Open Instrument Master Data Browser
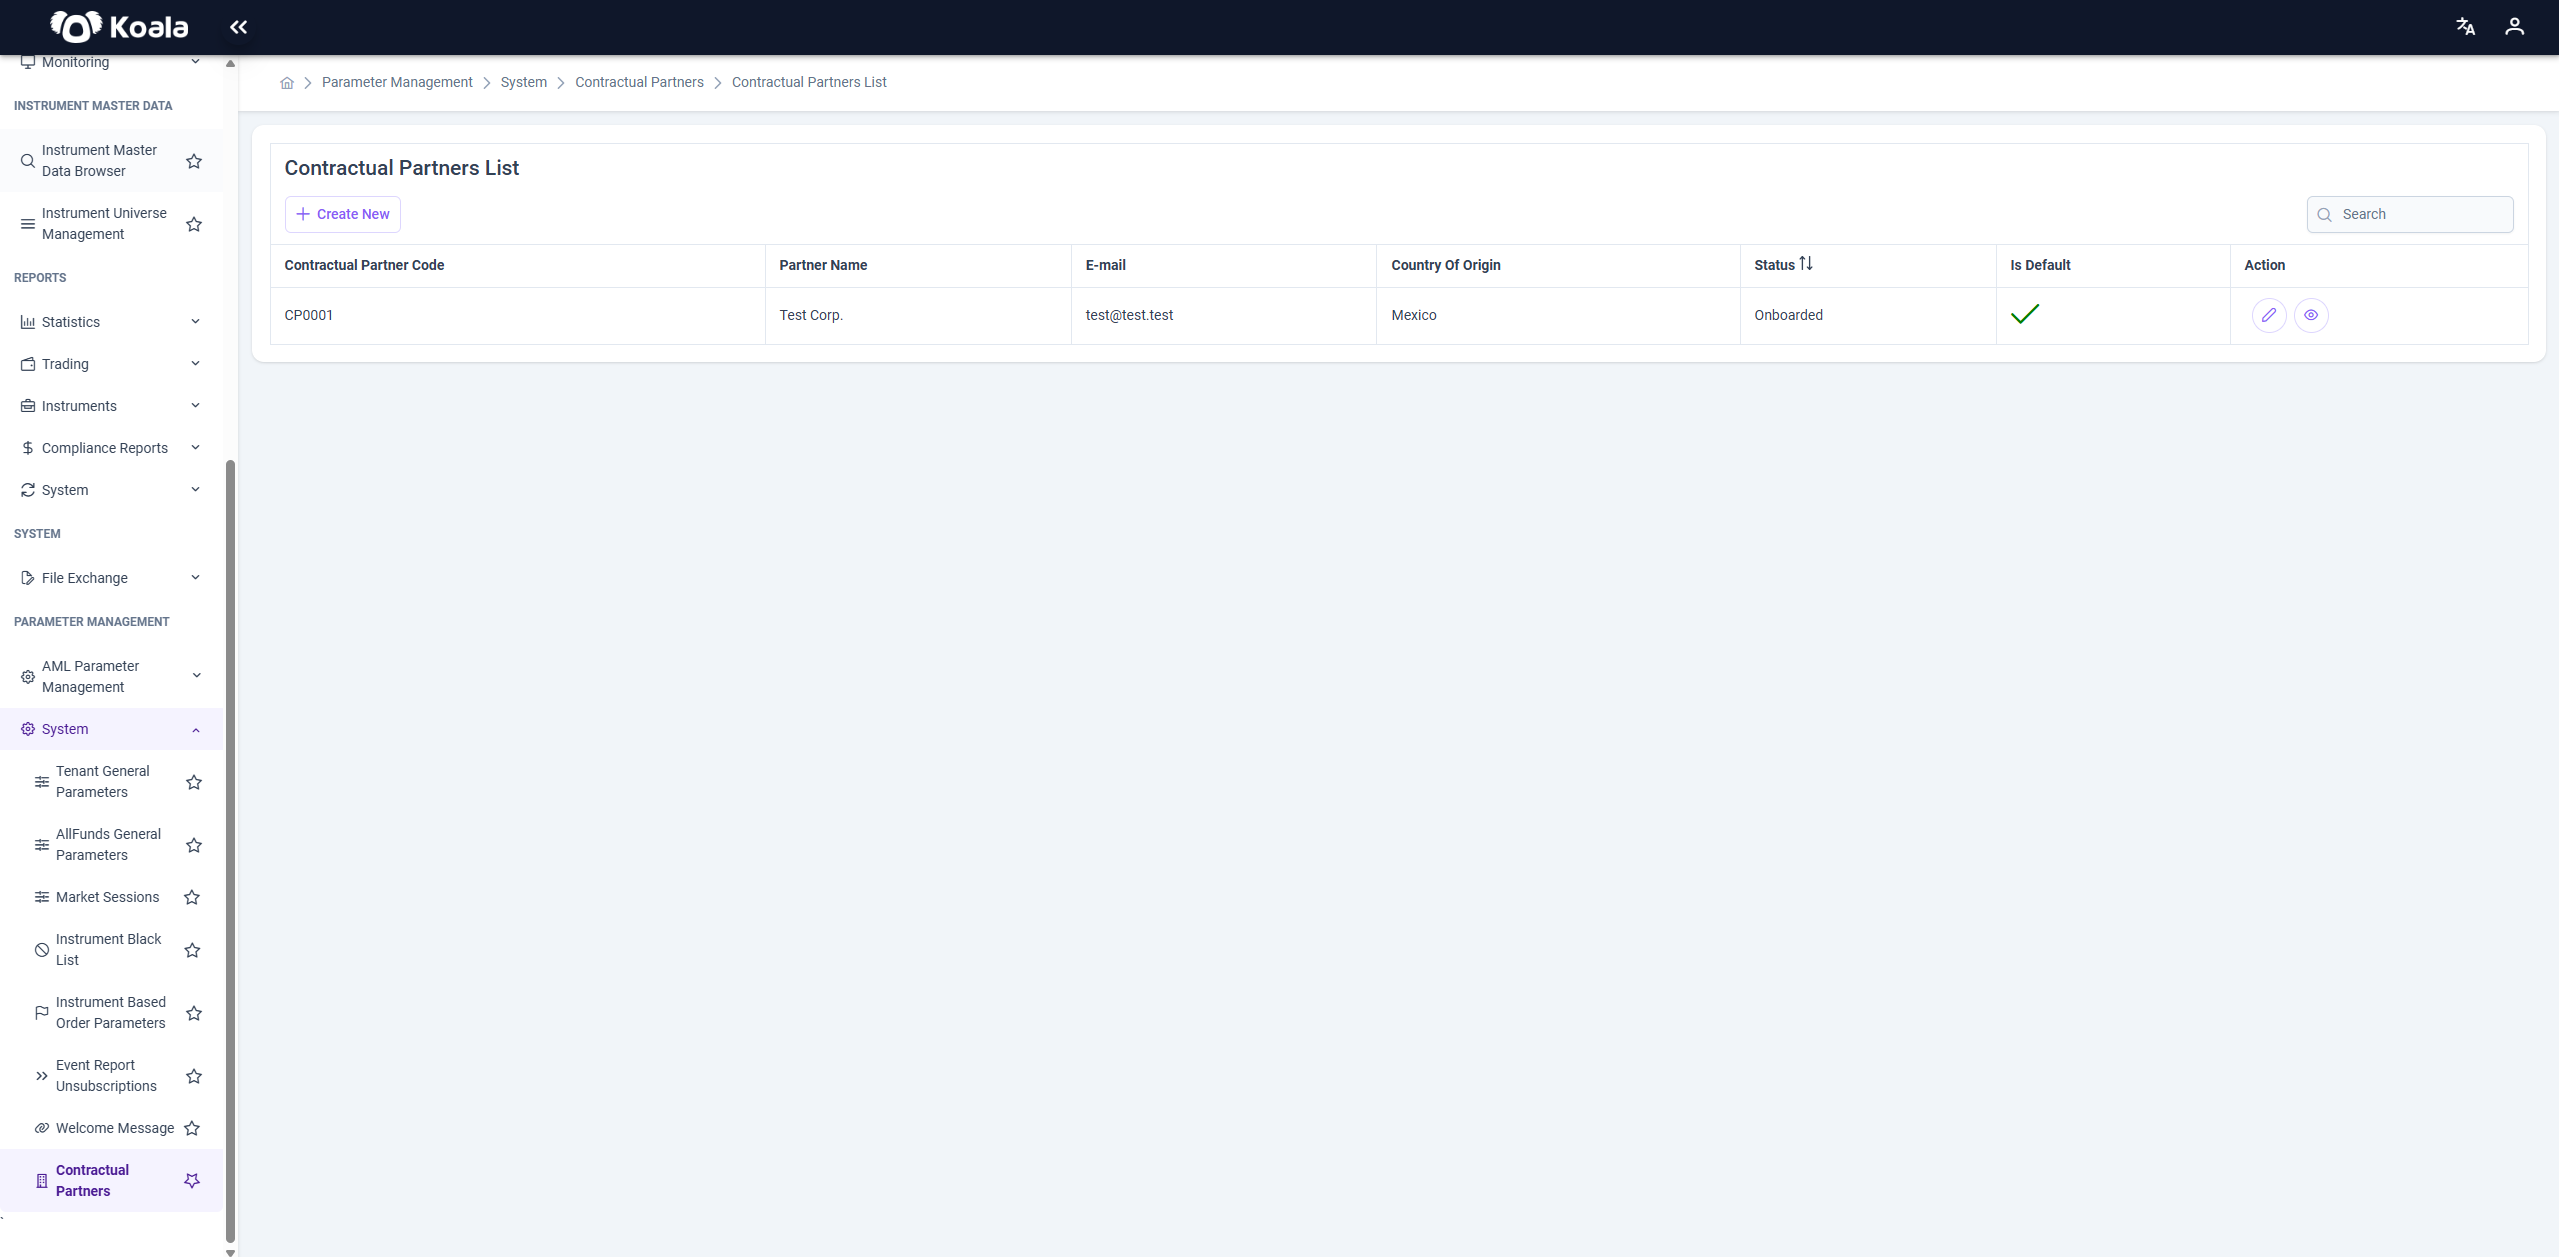This screenshot has height=1257, width=2559. 99,161
